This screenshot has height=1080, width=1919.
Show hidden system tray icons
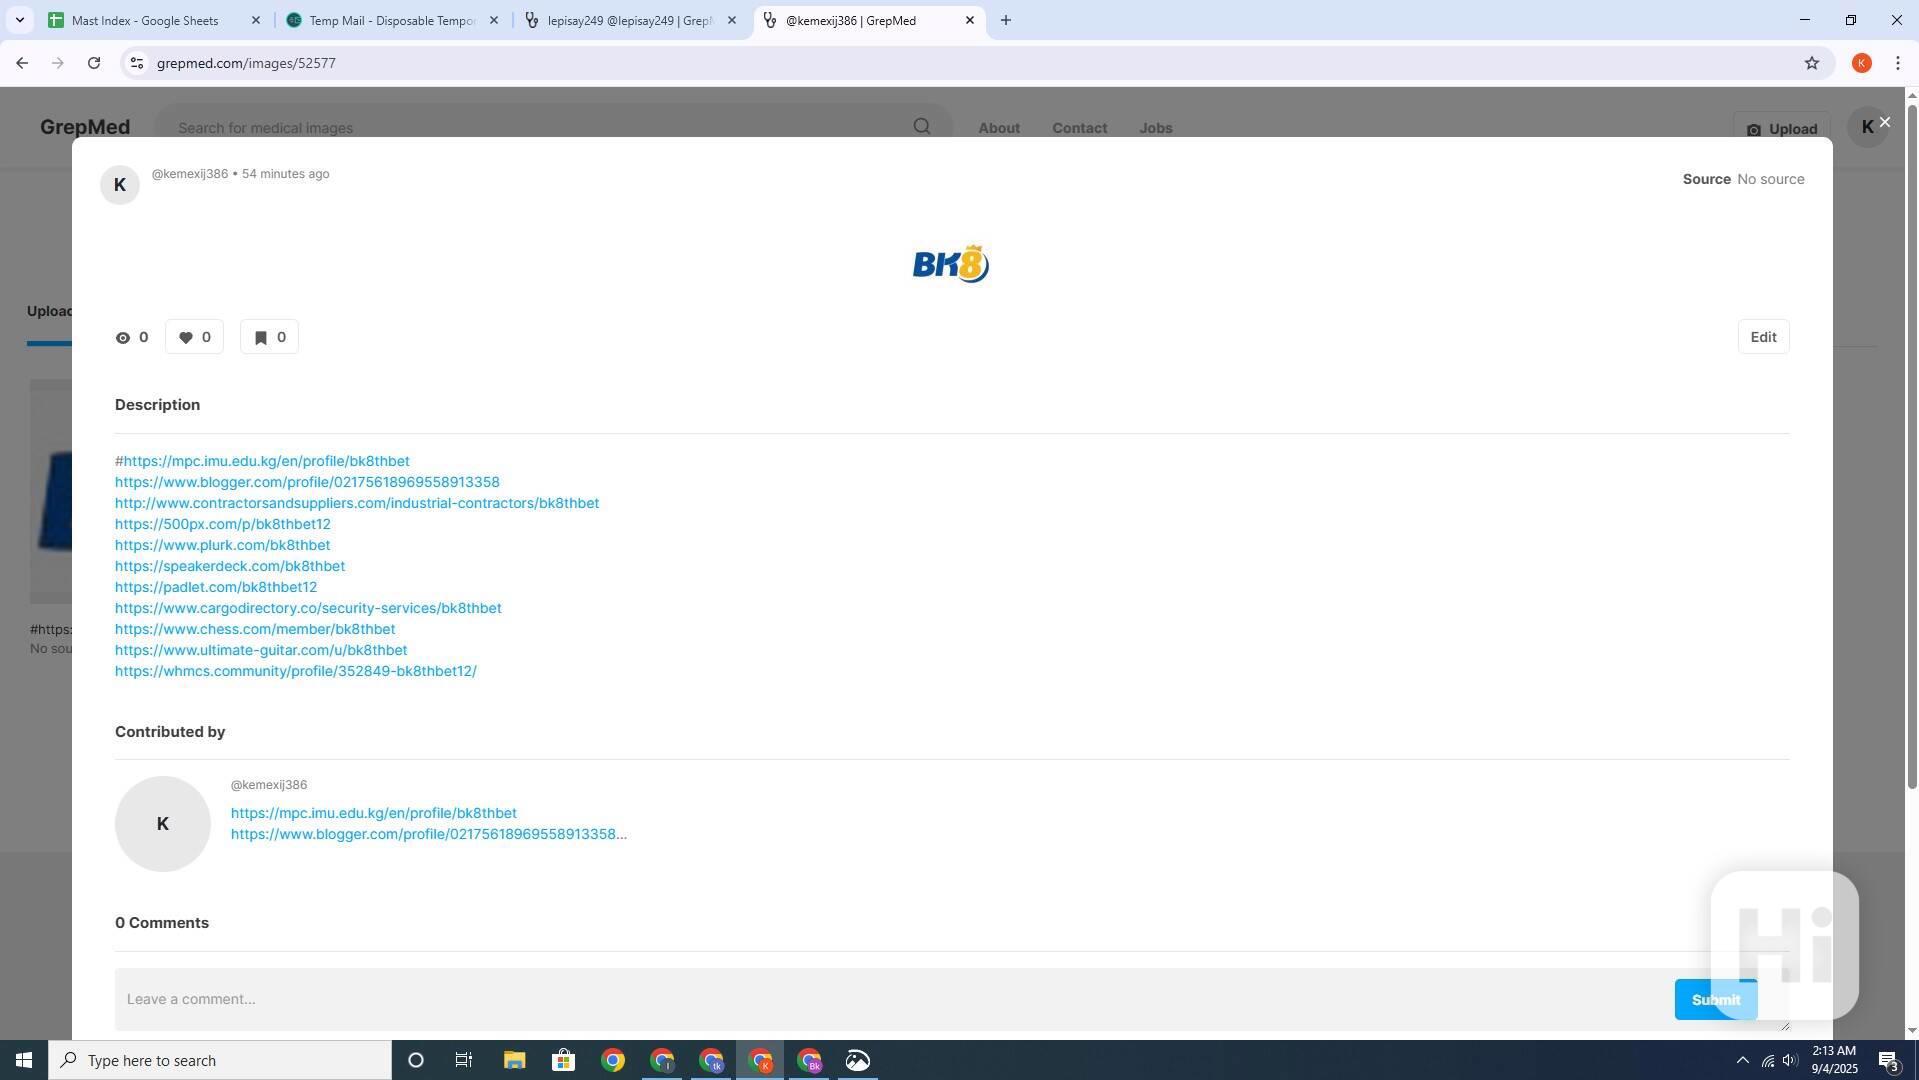pyautogui.click(x=1742, y=1060)
